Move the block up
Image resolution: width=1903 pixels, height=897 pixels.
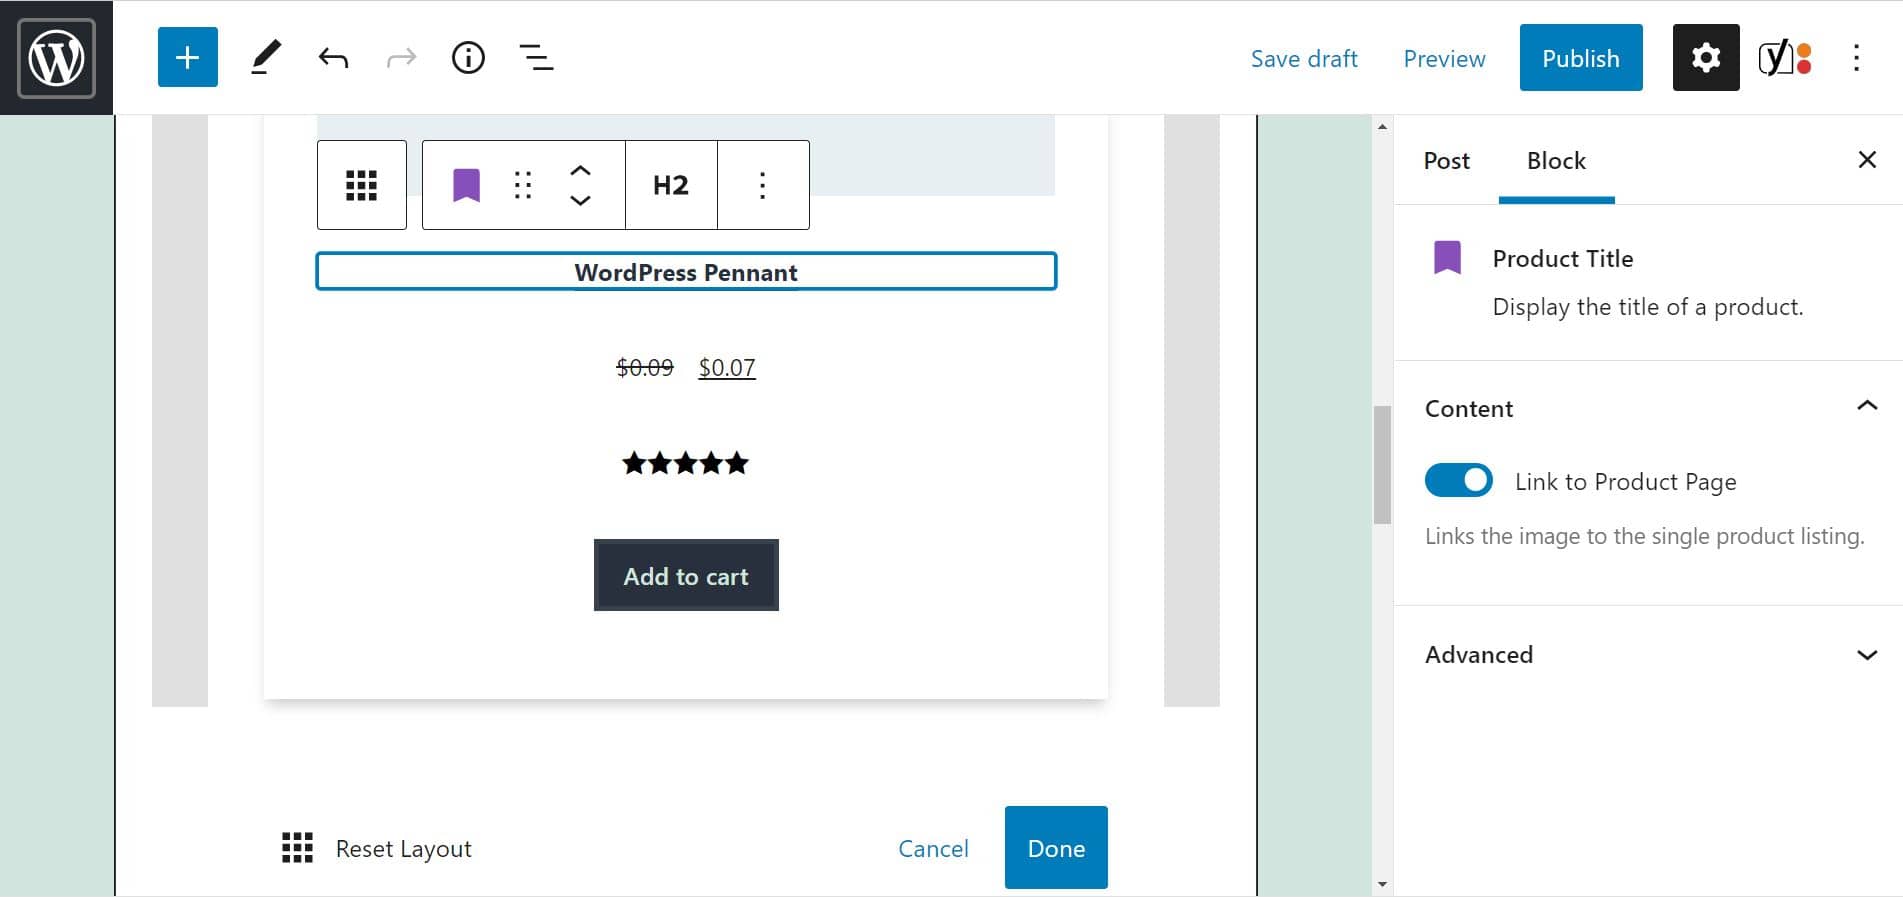point(580,170)
